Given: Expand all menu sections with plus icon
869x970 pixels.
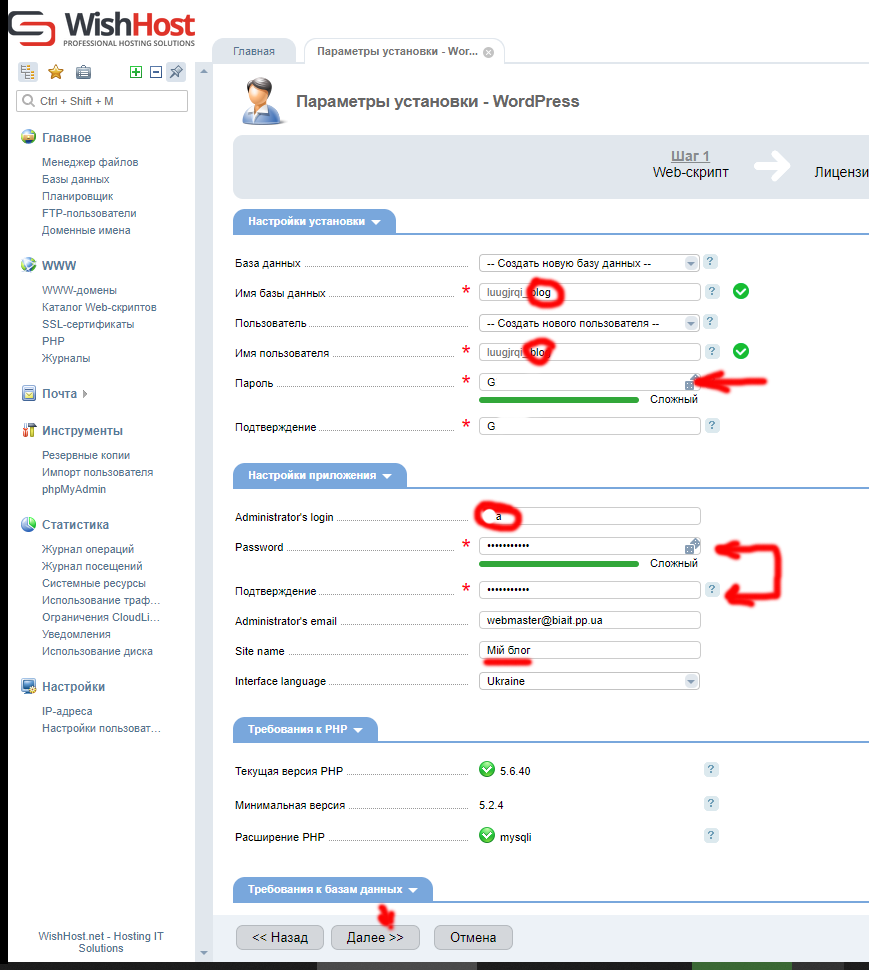Looking at the screenshot, I should coord(136,72).
